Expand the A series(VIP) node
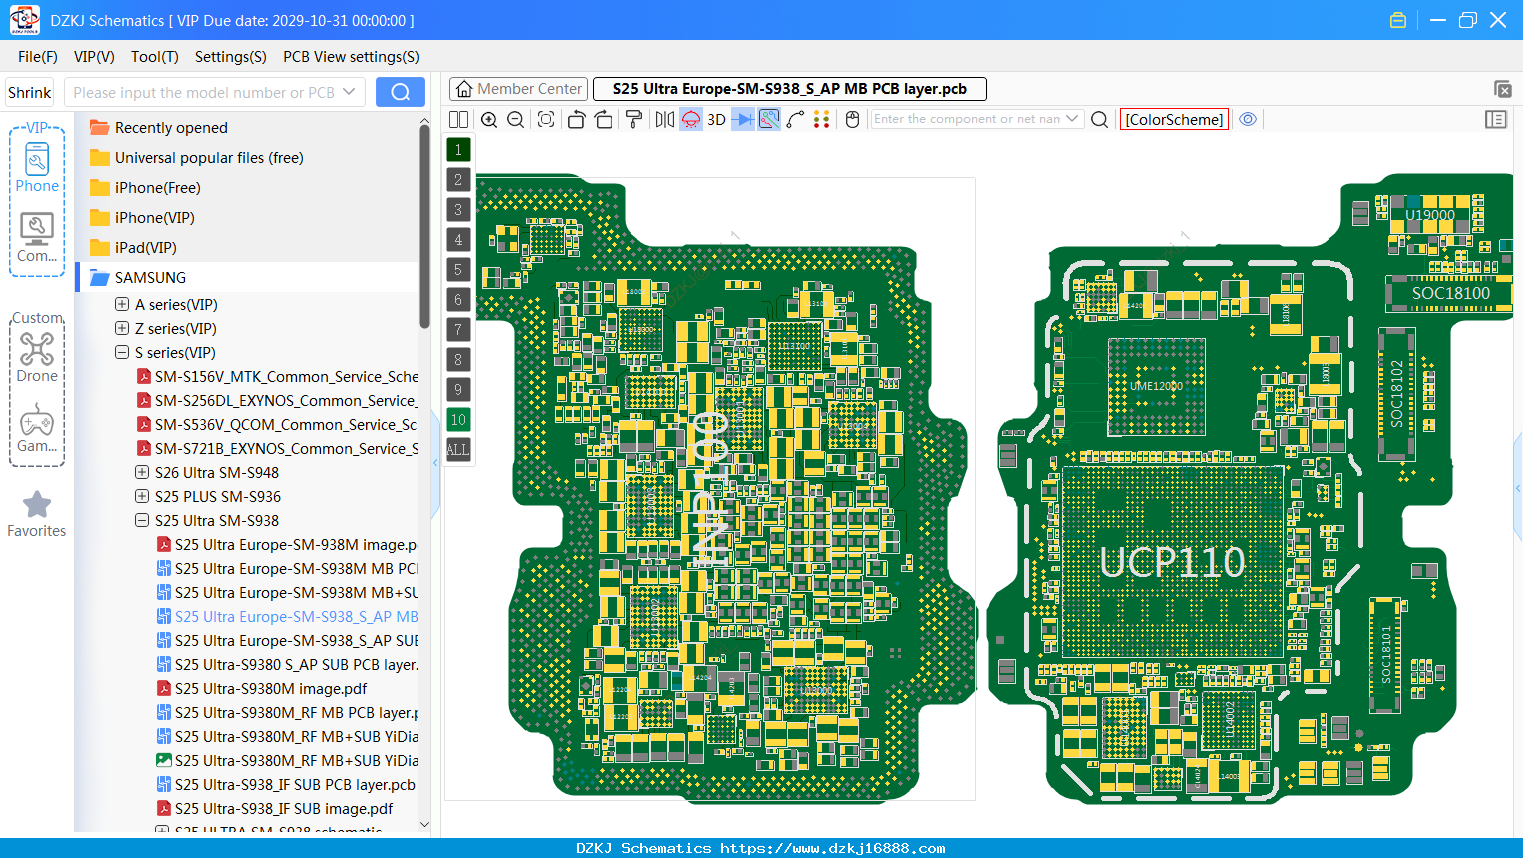Screen dimensions: 1523x858 pos(122,304)
